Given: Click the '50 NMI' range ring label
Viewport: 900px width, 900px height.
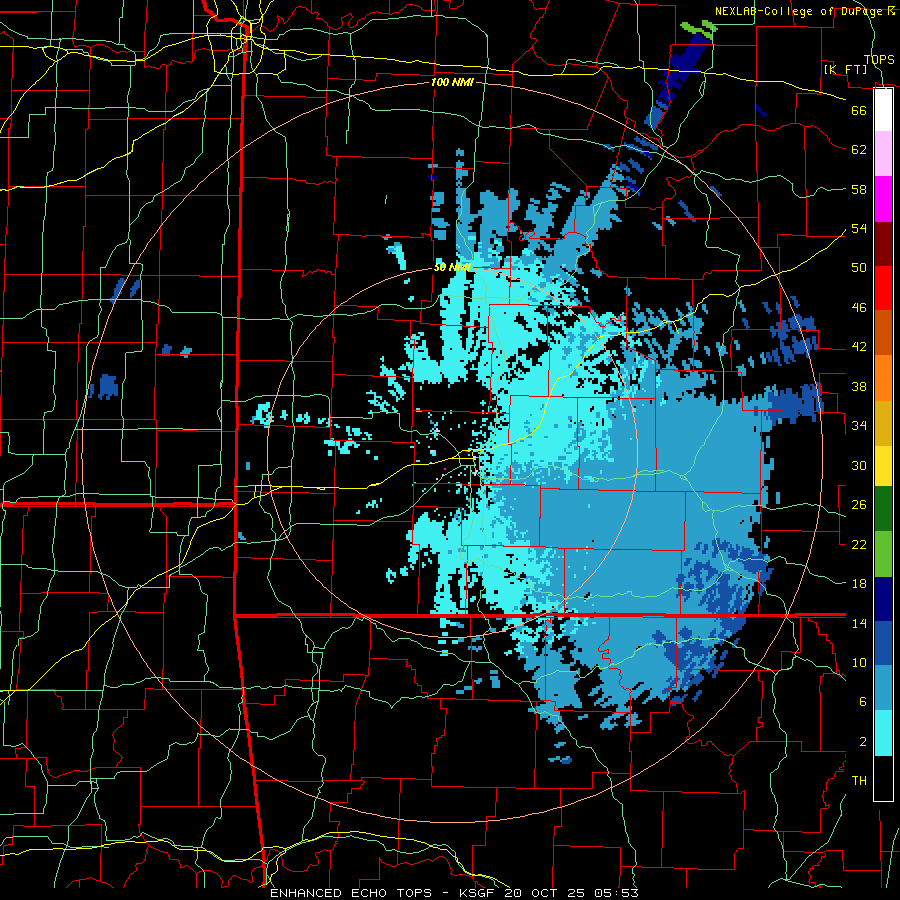Looking at the screenshot, I should [x=452, y=267].
